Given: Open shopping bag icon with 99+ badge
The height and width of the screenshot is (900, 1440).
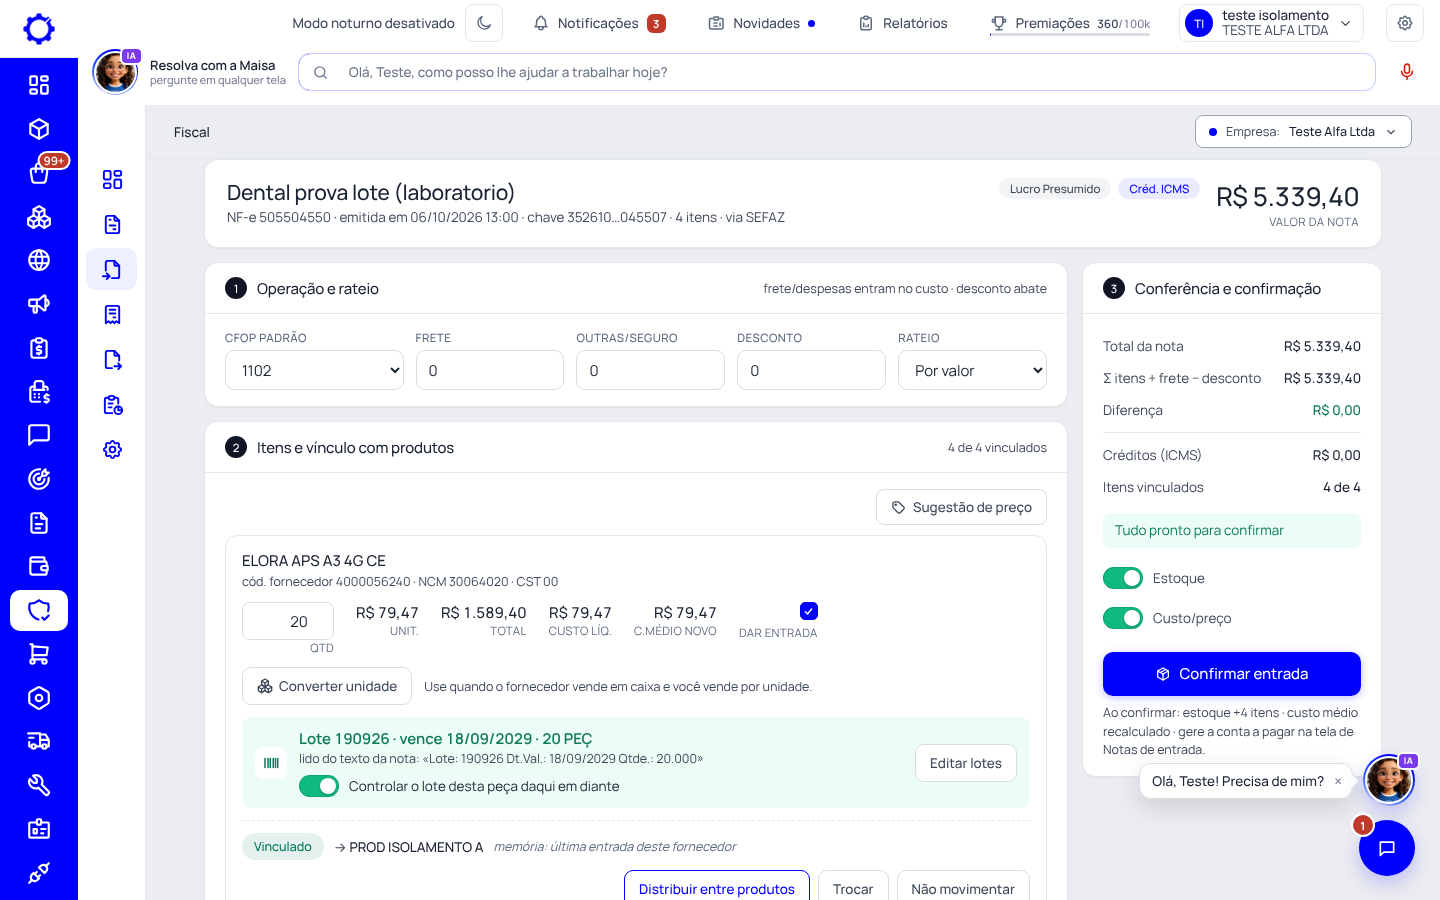Looking at the screenshot, I should (x=39, y=173).
